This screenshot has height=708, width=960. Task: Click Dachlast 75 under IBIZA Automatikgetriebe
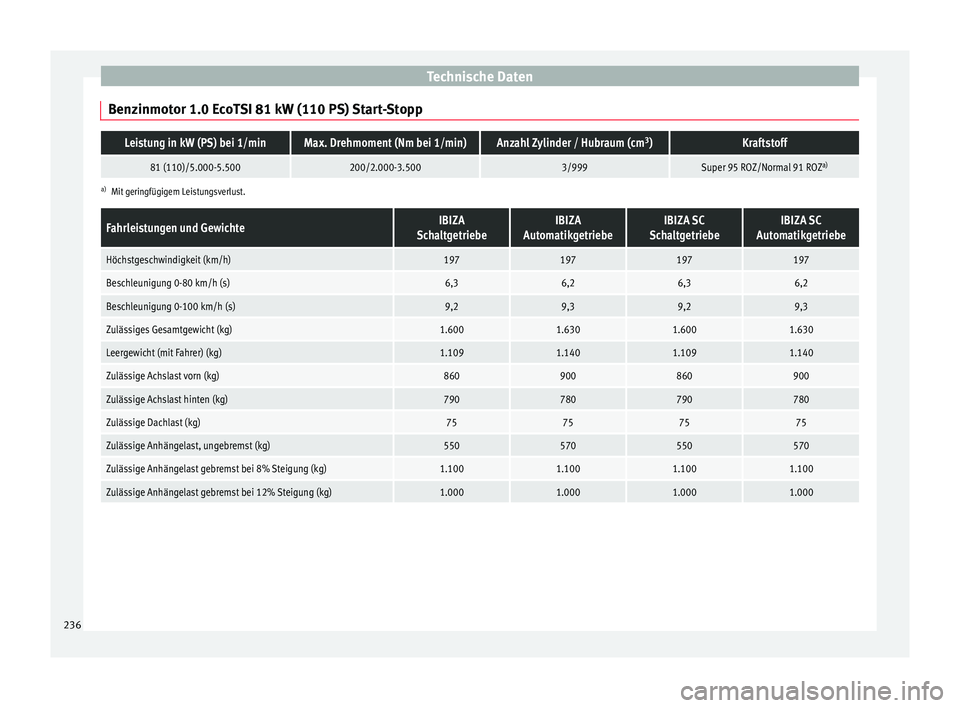click(x=568, y=423)
